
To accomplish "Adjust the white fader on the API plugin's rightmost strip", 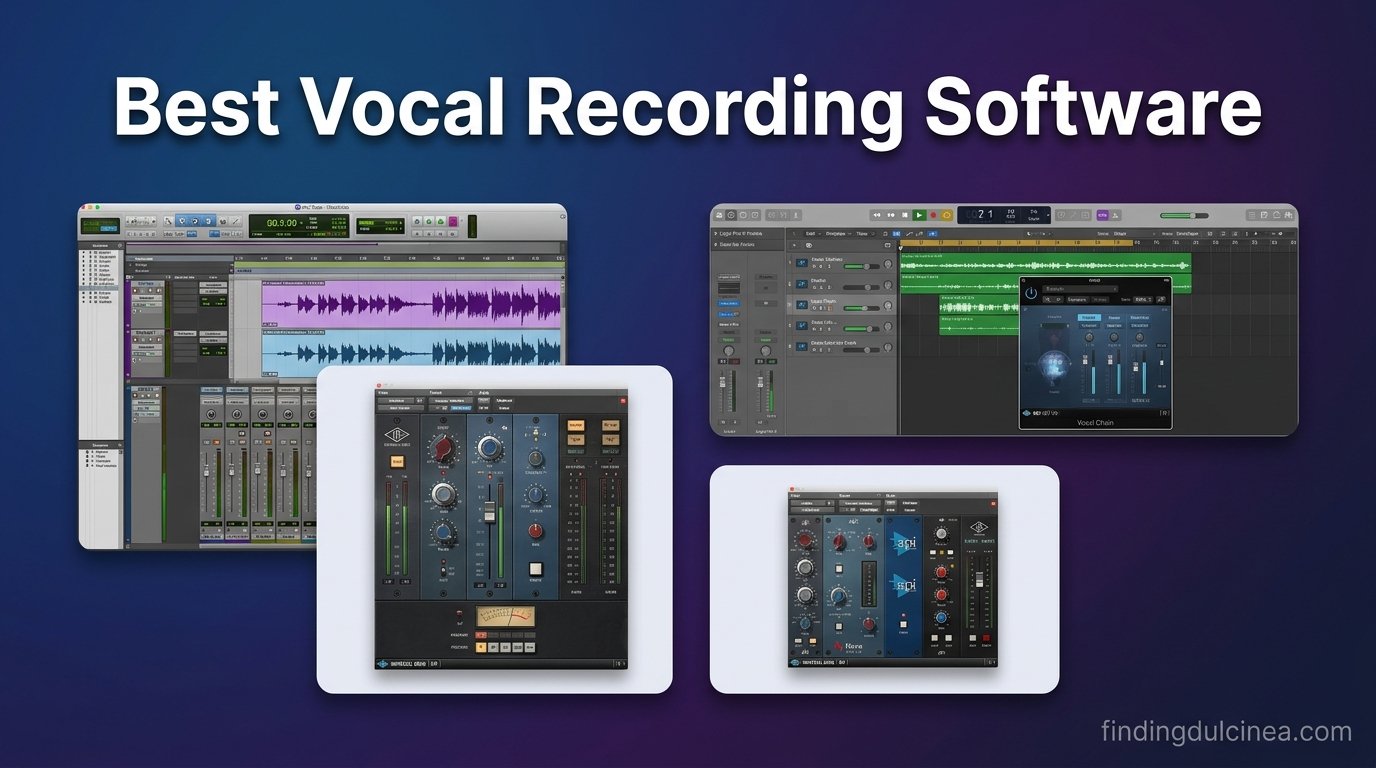I will tap(979, 580).
